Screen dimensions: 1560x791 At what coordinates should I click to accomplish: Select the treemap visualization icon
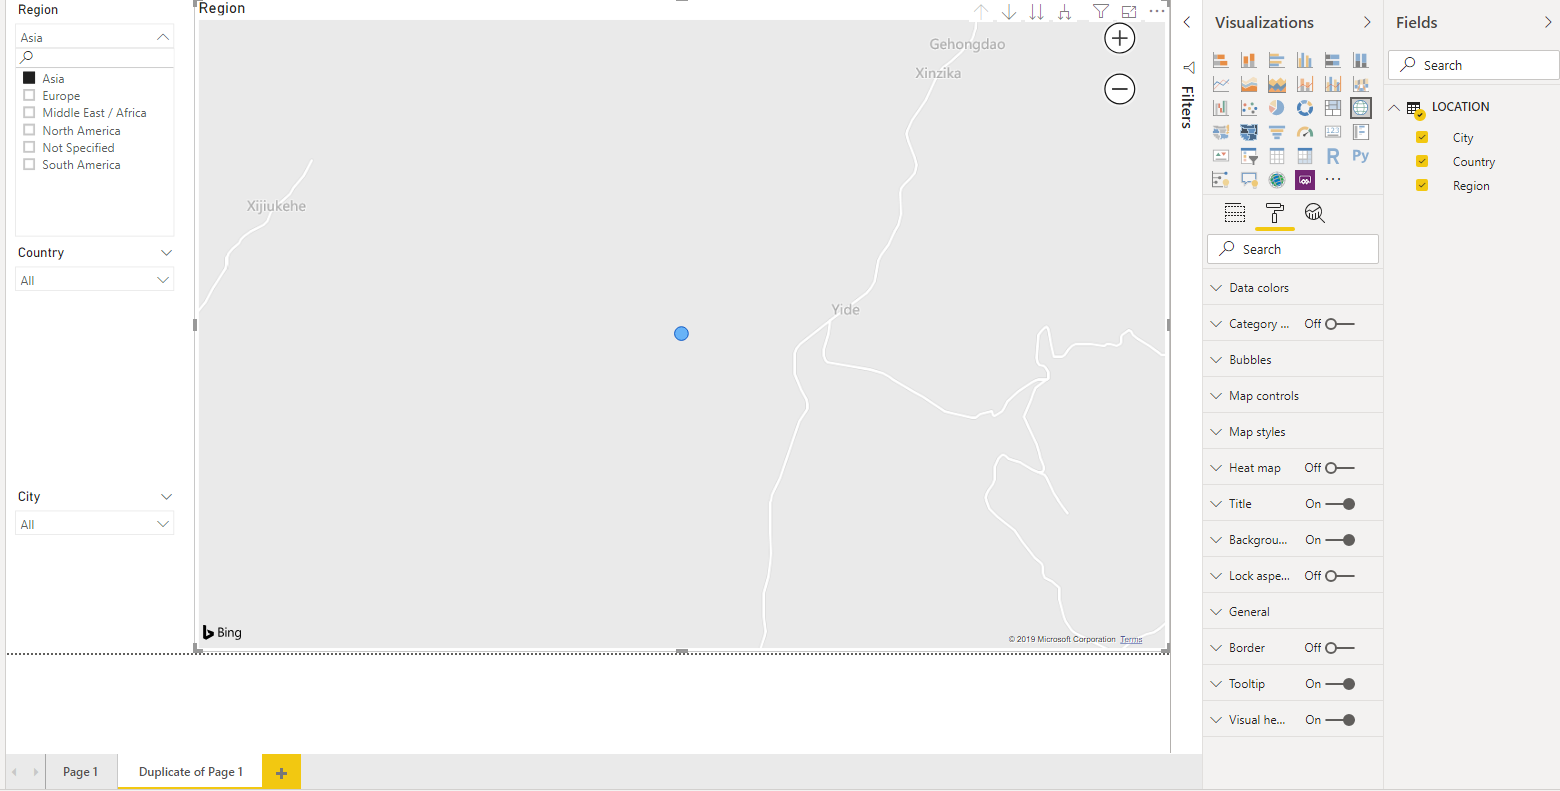[x=1333, y=108]
